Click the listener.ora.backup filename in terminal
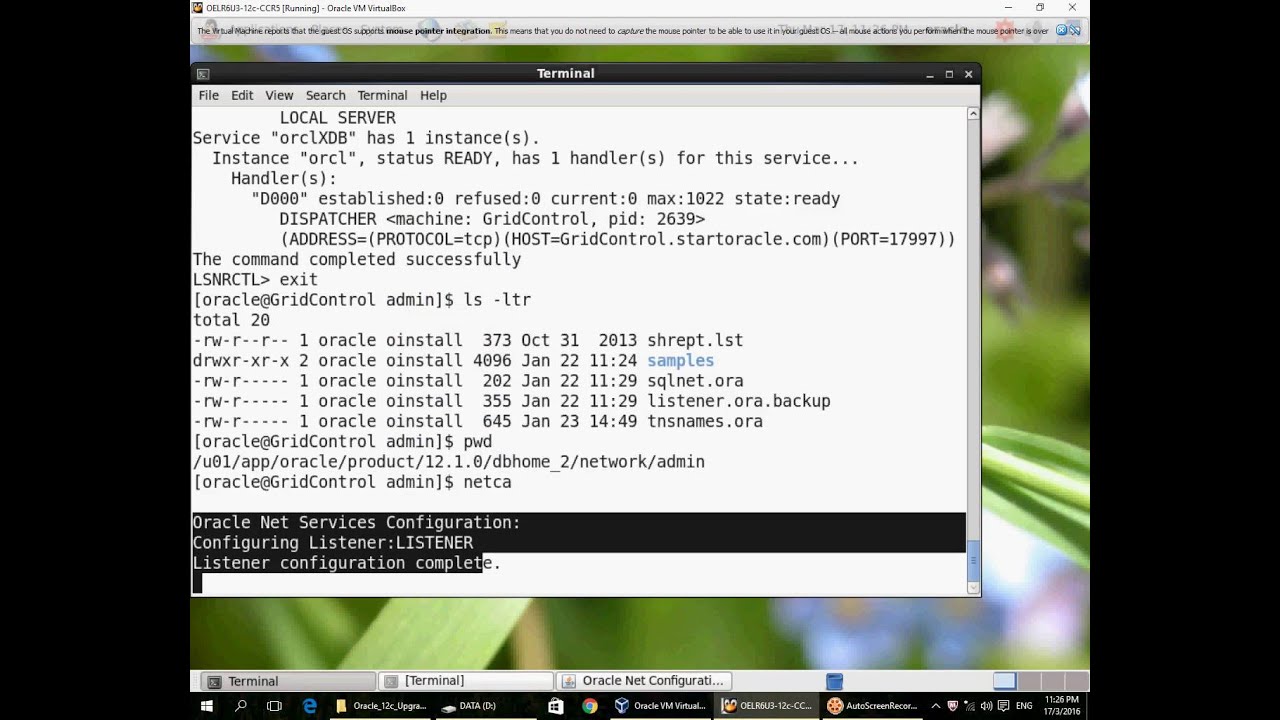 click(739, 401)
